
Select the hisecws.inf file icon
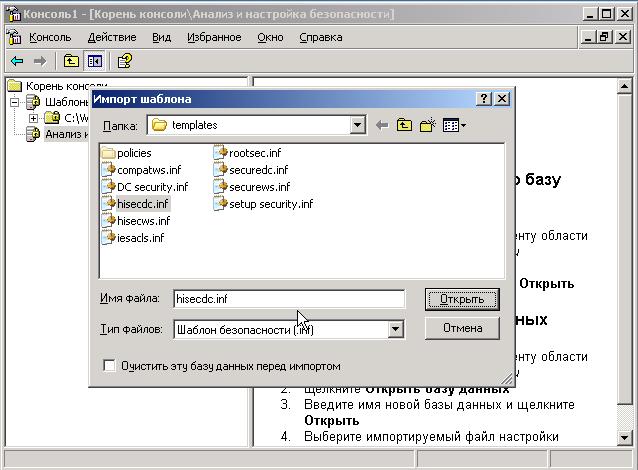(x=108, y=221)
